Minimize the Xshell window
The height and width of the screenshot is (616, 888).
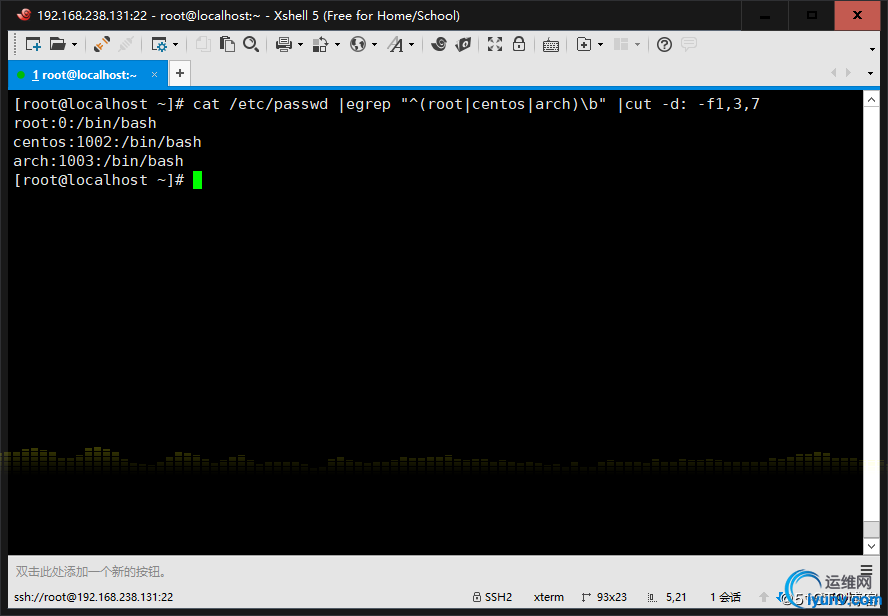point(765,15)
